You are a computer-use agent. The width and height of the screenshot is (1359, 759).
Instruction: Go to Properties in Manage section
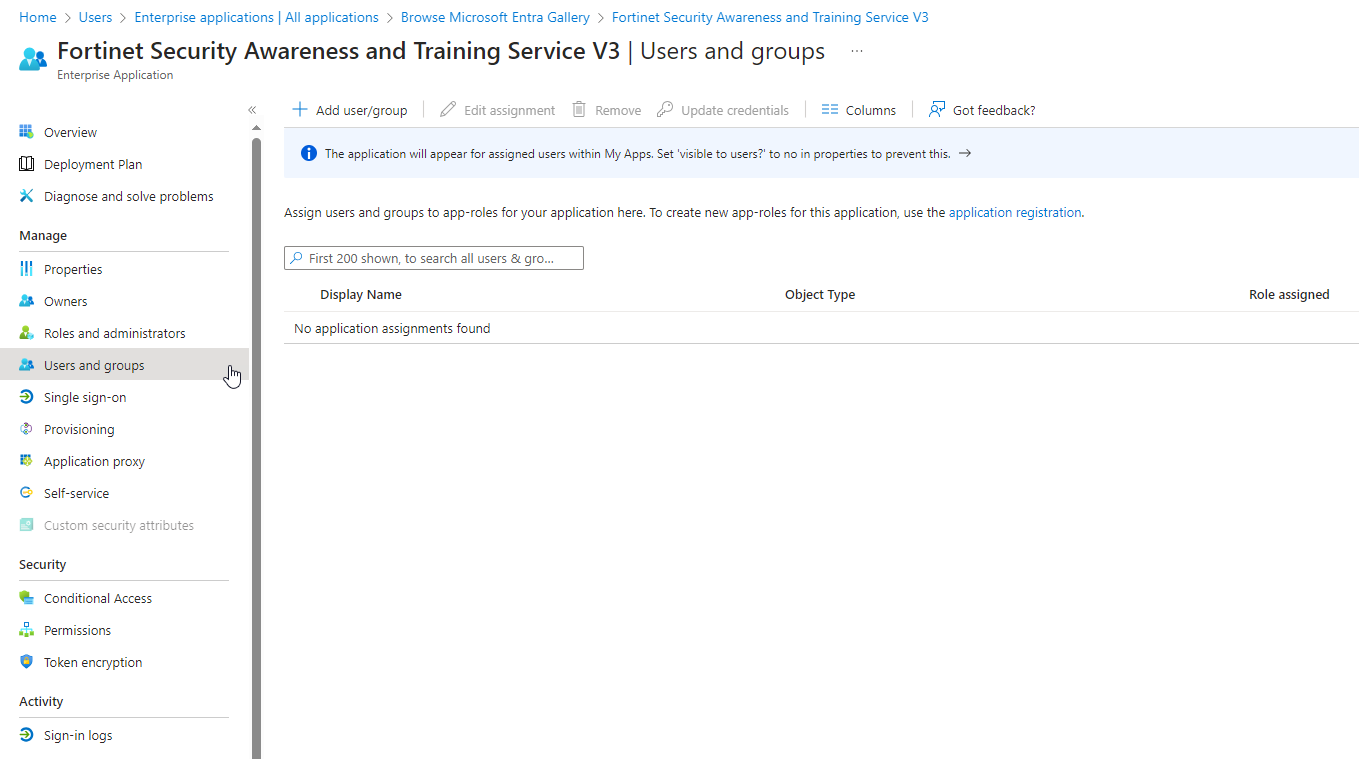[73, 269]
